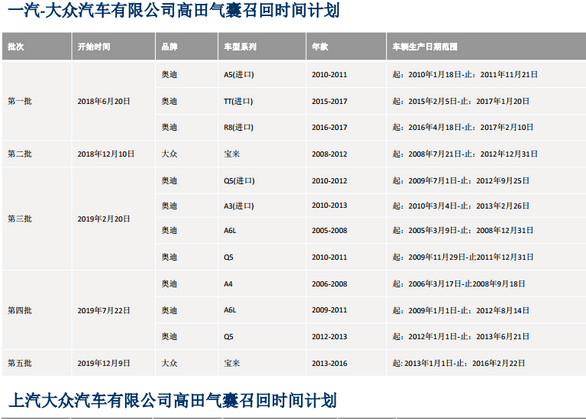The image size is (586, 419).
Task: Click the model year 2013-2016
Action: pyautogui.click(x=329, y=363)
